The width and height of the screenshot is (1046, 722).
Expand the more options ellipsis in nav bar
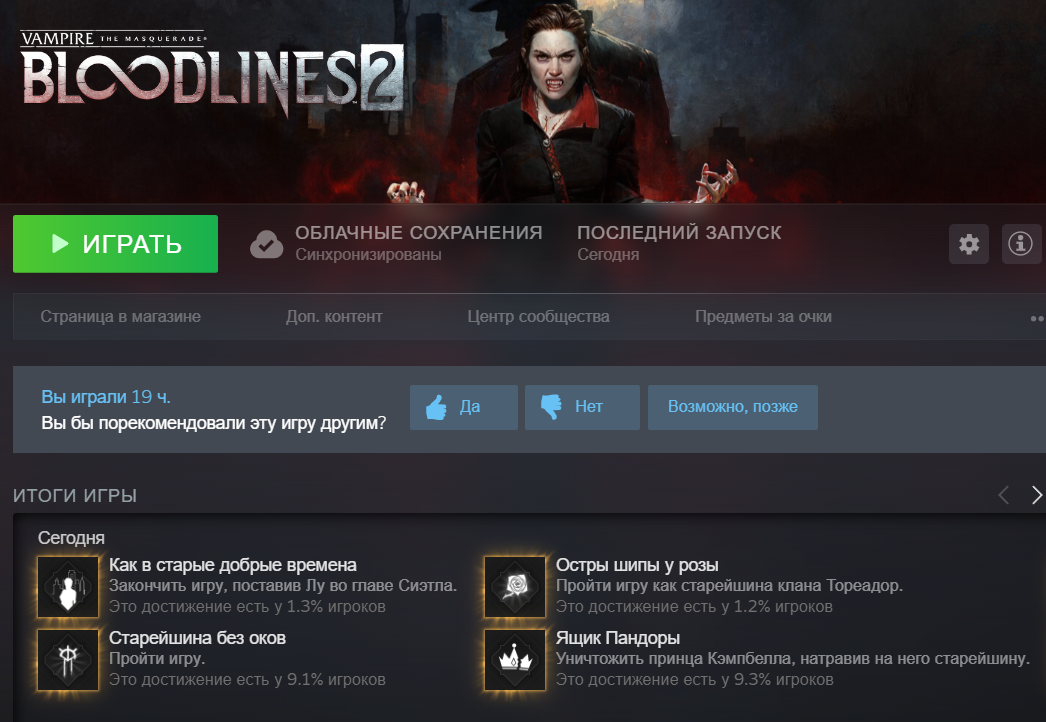(1037, 318)
